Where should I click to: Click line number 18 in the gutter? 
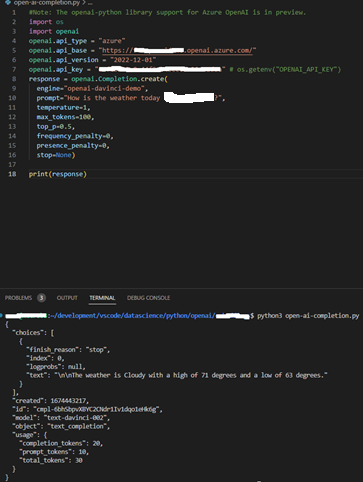[12, 174]
